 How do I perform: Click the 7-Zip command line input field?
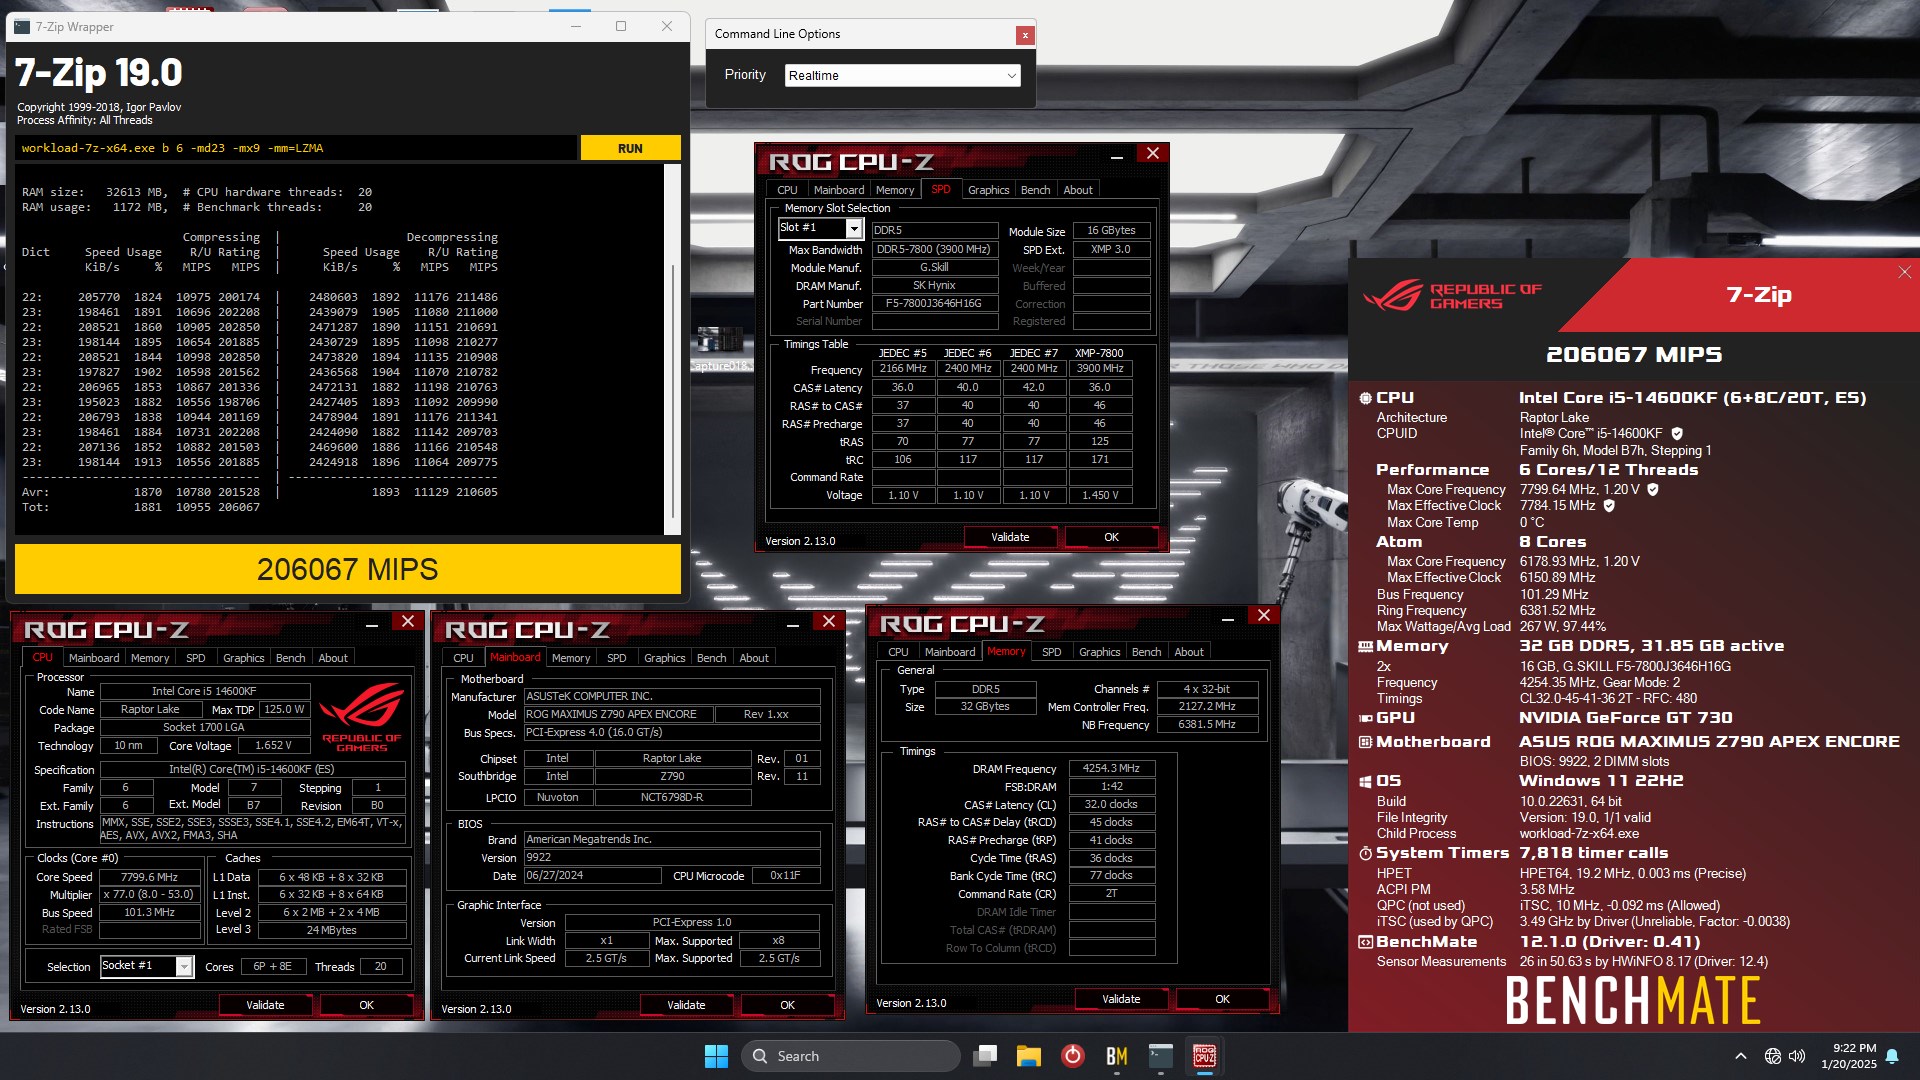click(x=296, y=148)
